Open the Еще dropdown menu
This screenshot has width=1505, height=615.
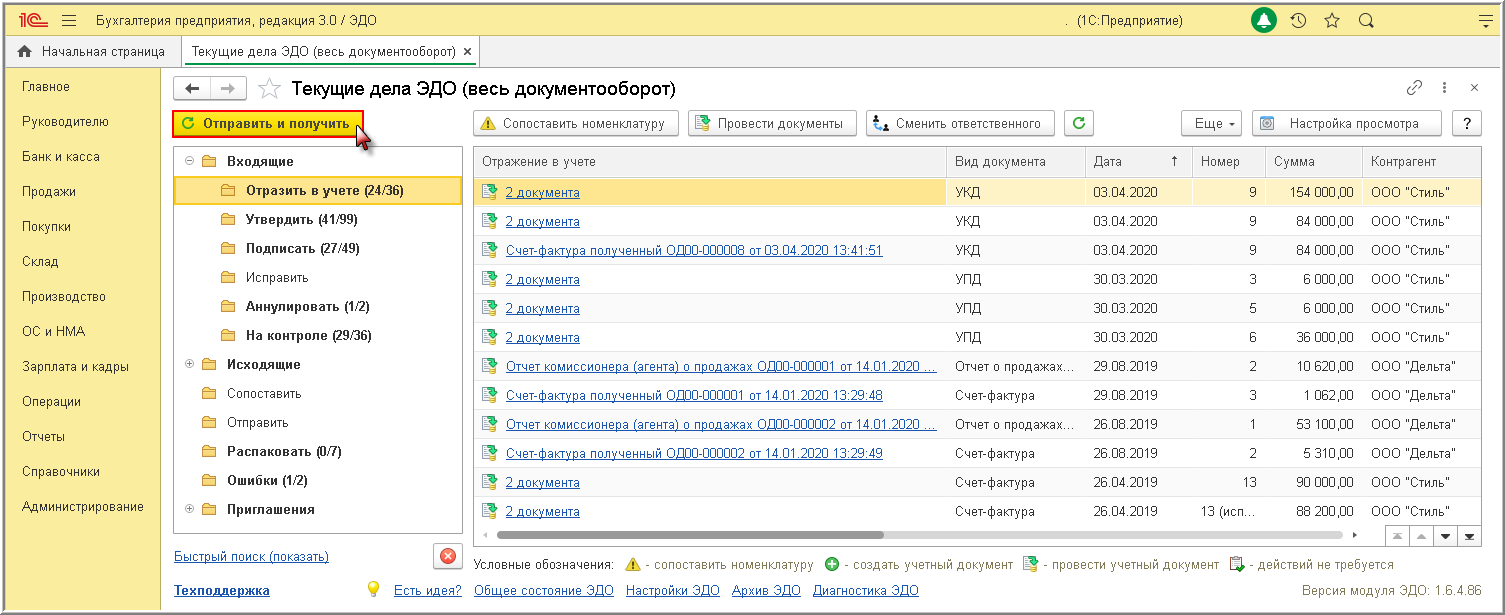1211,123
